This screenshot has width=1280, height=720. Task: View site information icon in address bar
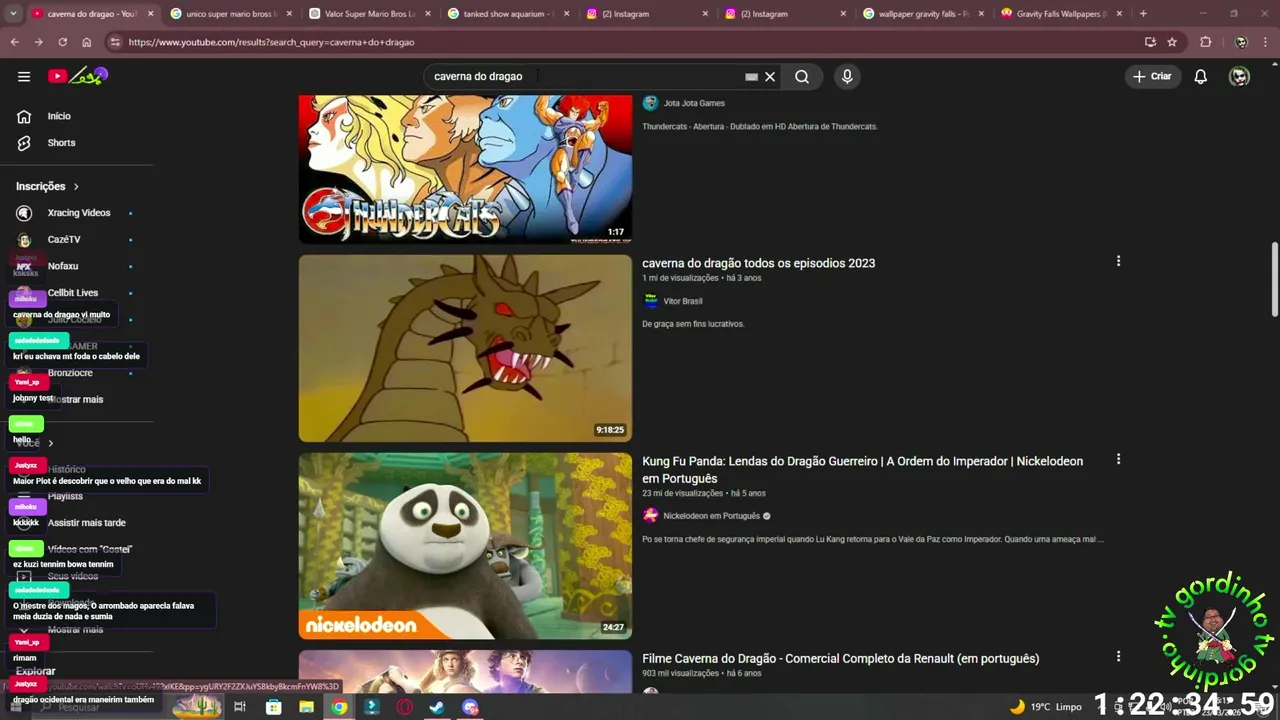[115, 42]
